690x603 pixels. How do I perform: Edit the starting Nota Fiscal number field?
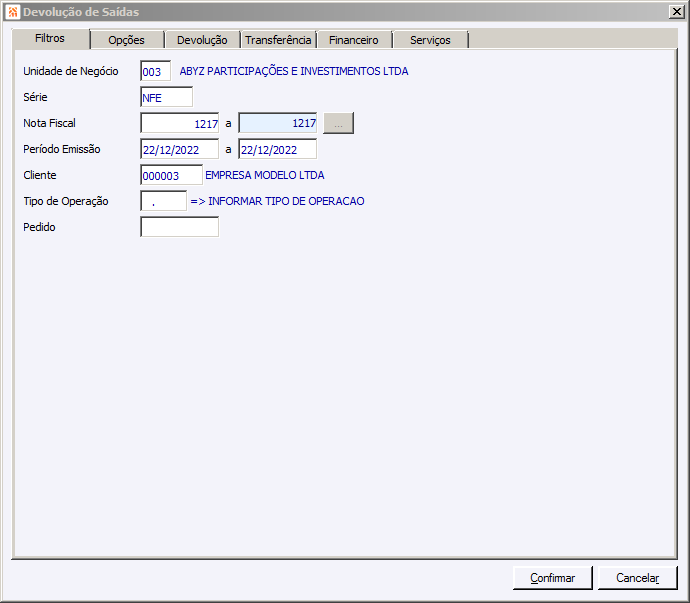click(180, 123)
